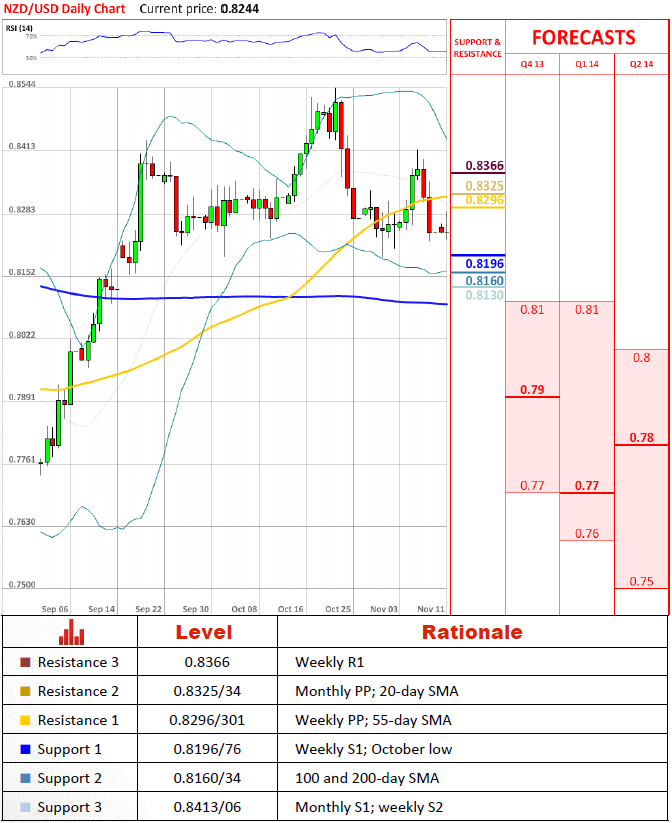672x823 pixels.
Task: Click the 'Q4 13' forecast column header
Action: (532, 64)
